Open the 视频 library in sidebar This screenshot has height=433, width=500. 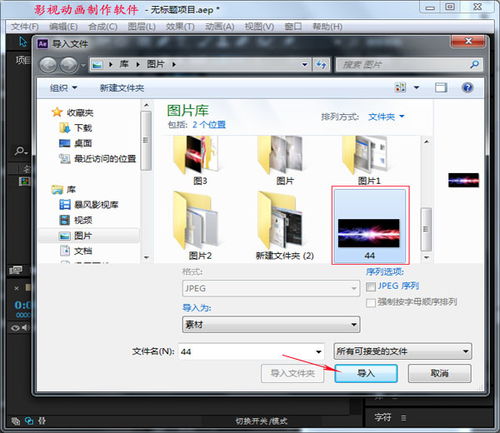tap(75, 220)
